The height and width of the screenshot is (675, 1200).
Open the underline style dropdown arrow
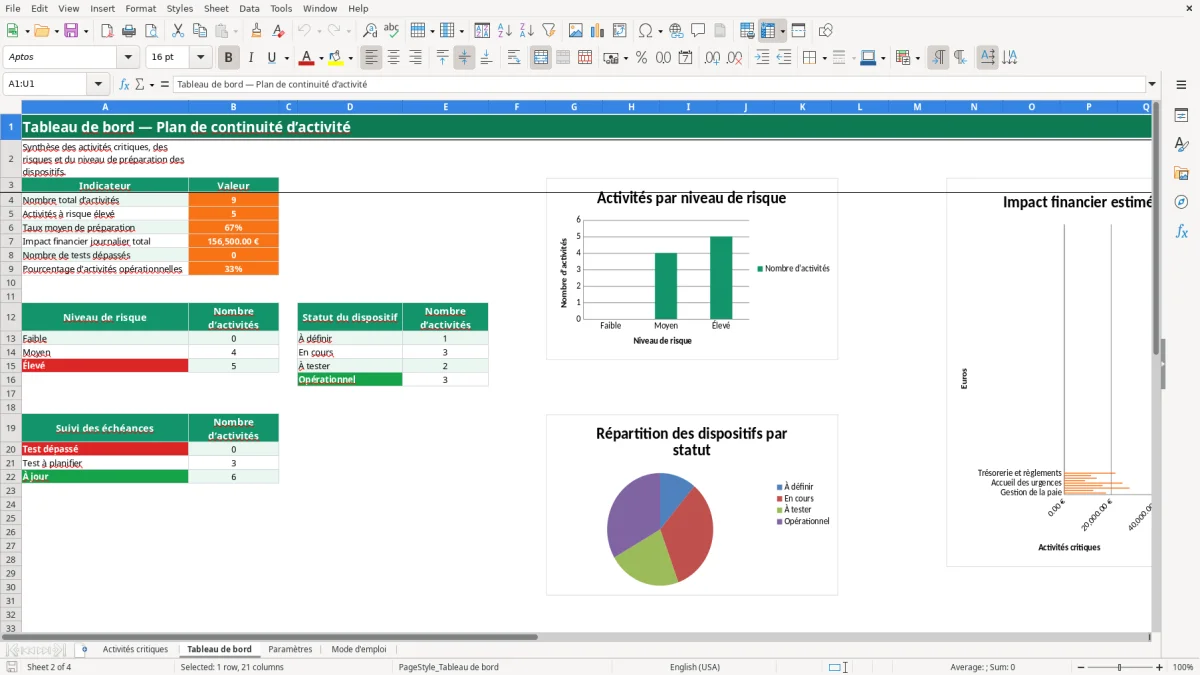coord(286,58)
